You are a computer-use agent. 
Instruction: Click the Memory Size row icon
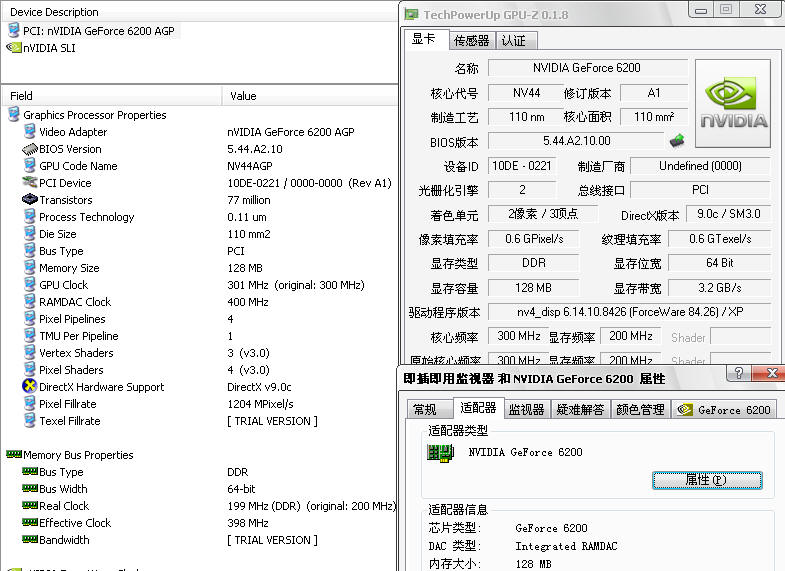pyautogui.click(x=30, y=268)
